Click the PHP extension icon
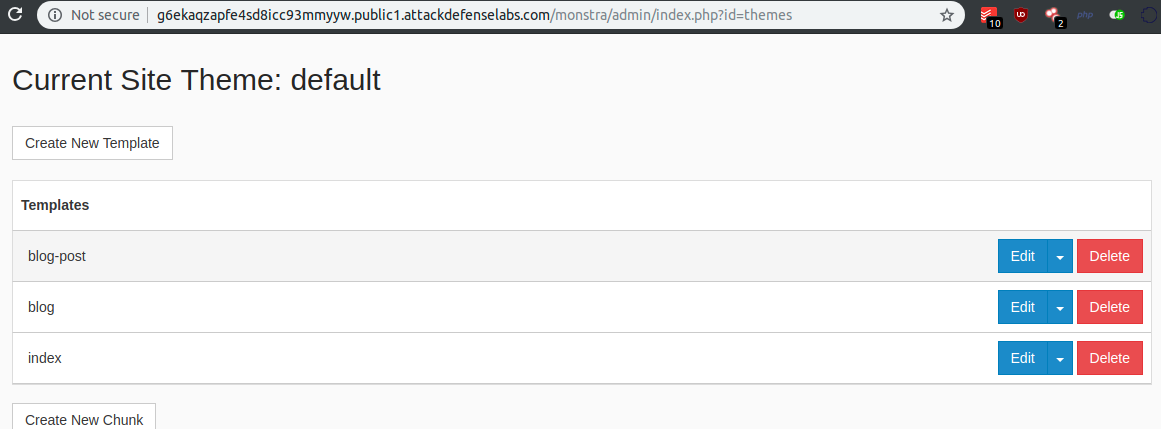The width and height of the screenshot is (1161, 429). point(1085,15)
